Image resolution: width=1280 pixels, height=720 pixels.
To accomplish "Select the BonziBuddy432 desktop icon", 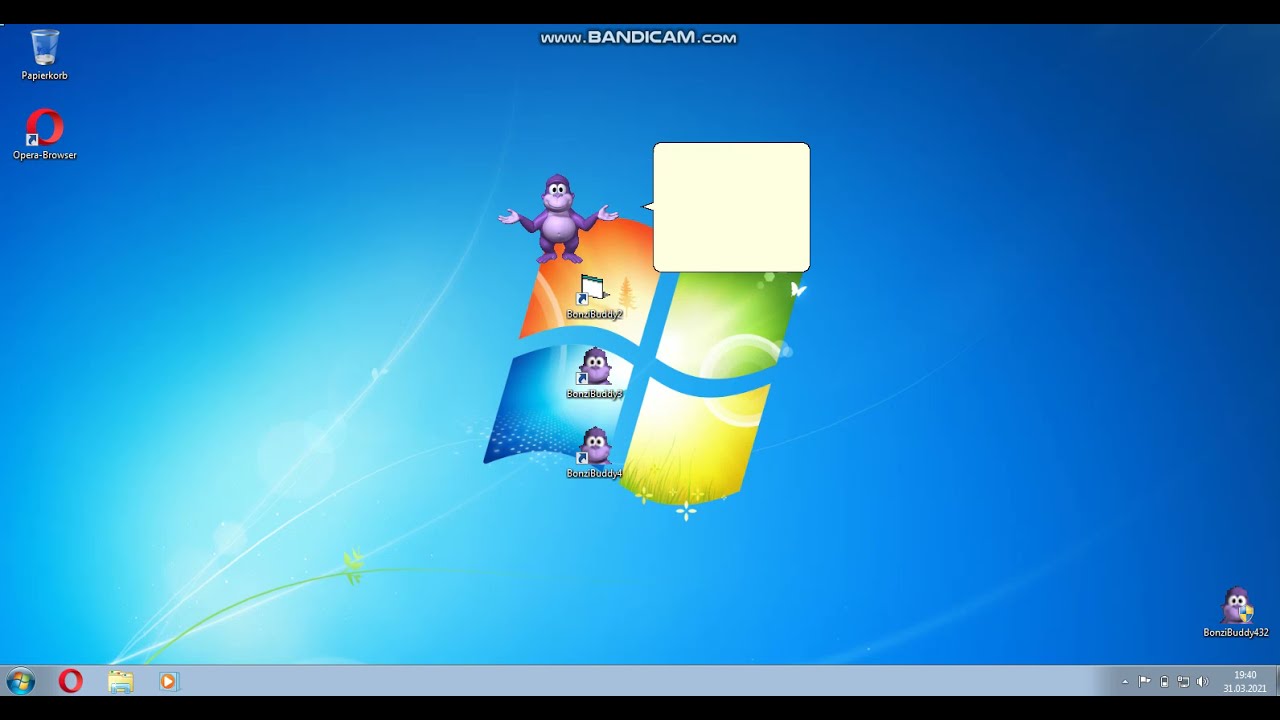I will 1236,612.
